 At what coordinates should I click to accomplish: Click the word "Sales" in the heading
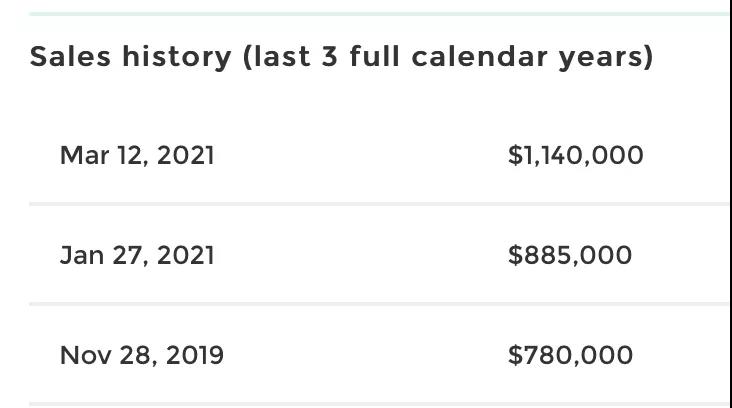coord(70,56)
